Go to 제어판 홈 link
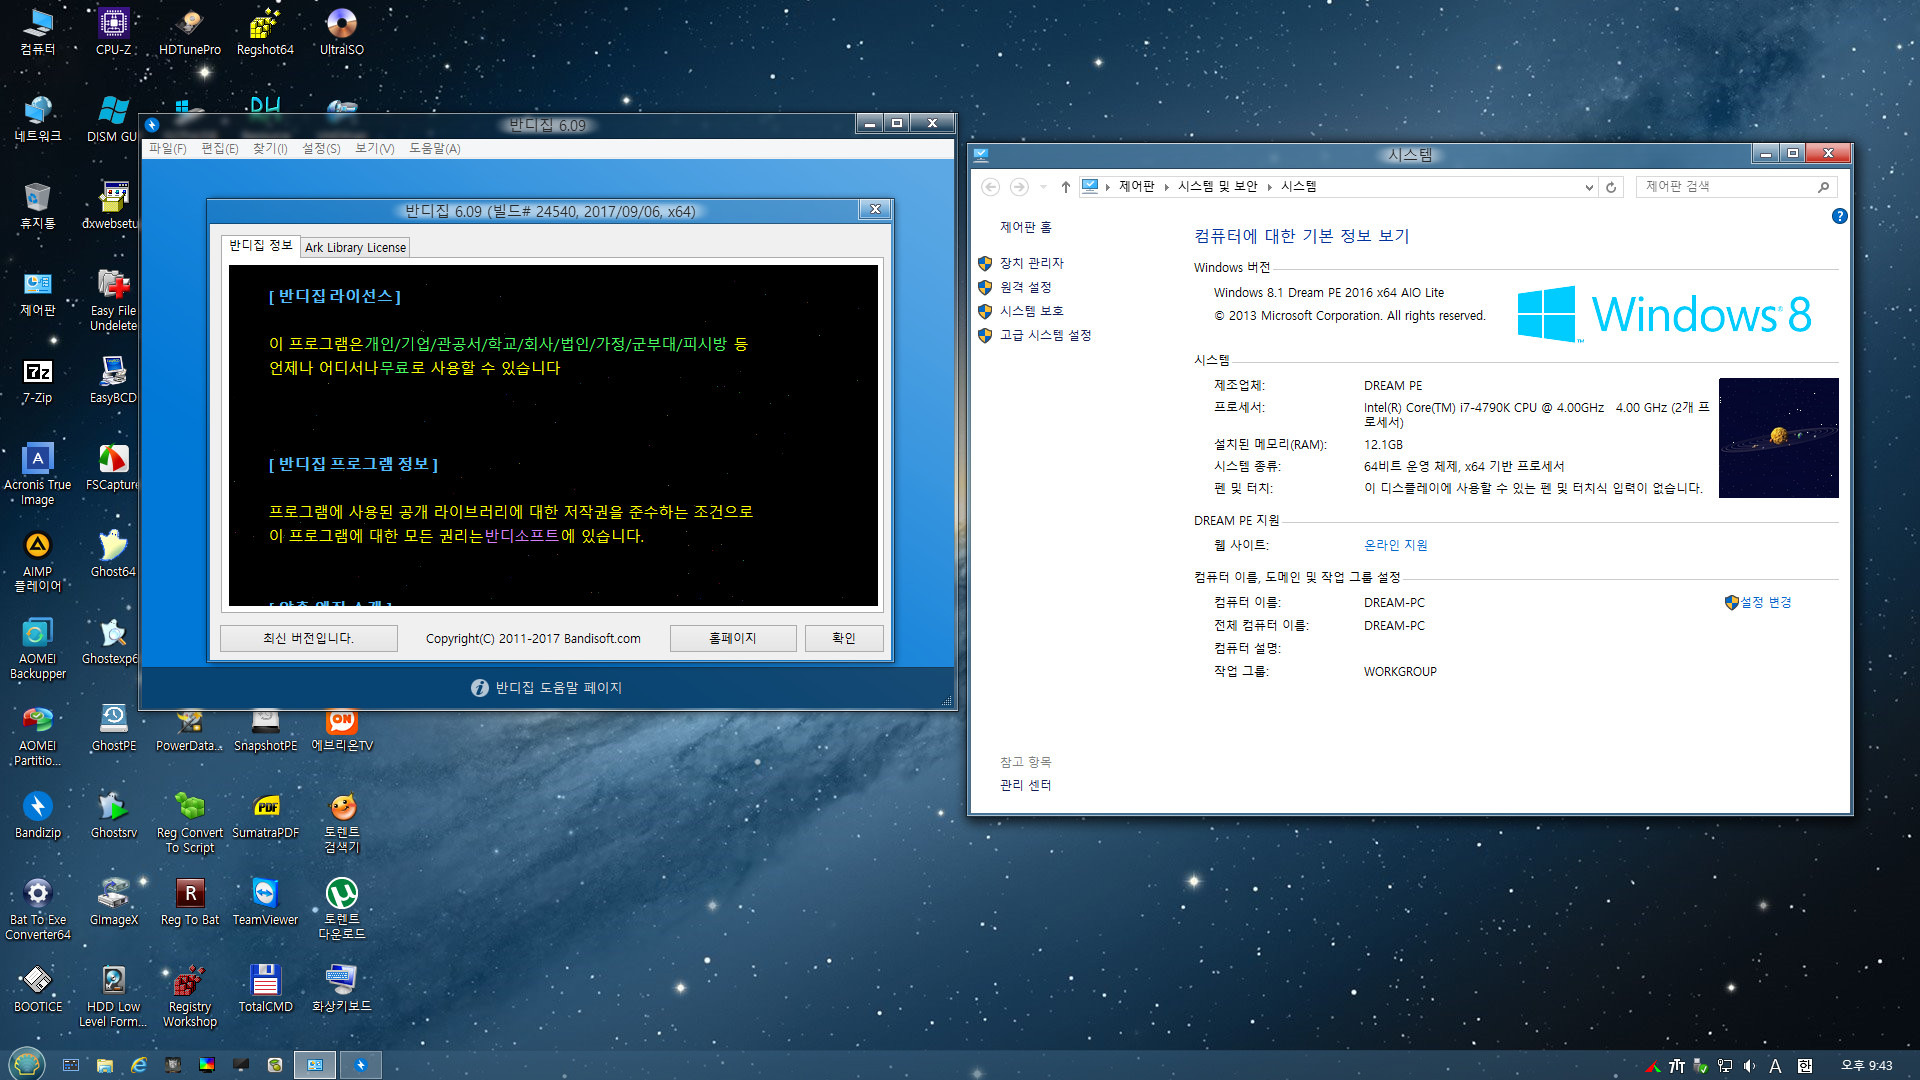The image size is (1920, 1080). [1025, 227]
